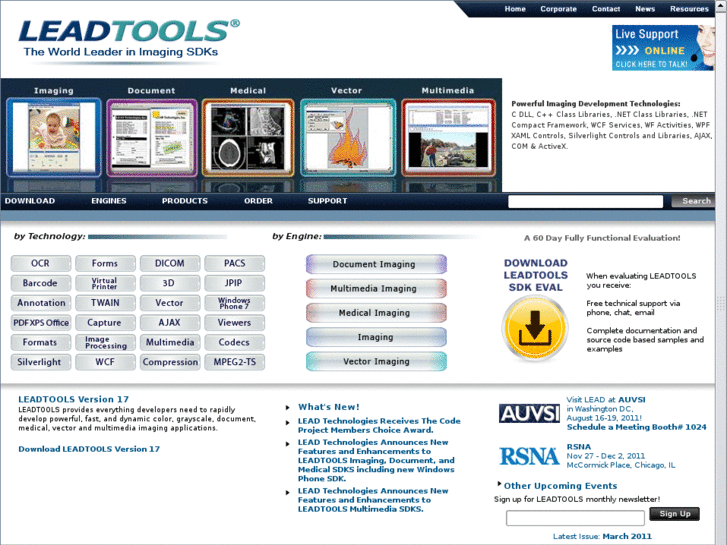Open the What's New! link
727x545 pixels.
tap(329, 407)
